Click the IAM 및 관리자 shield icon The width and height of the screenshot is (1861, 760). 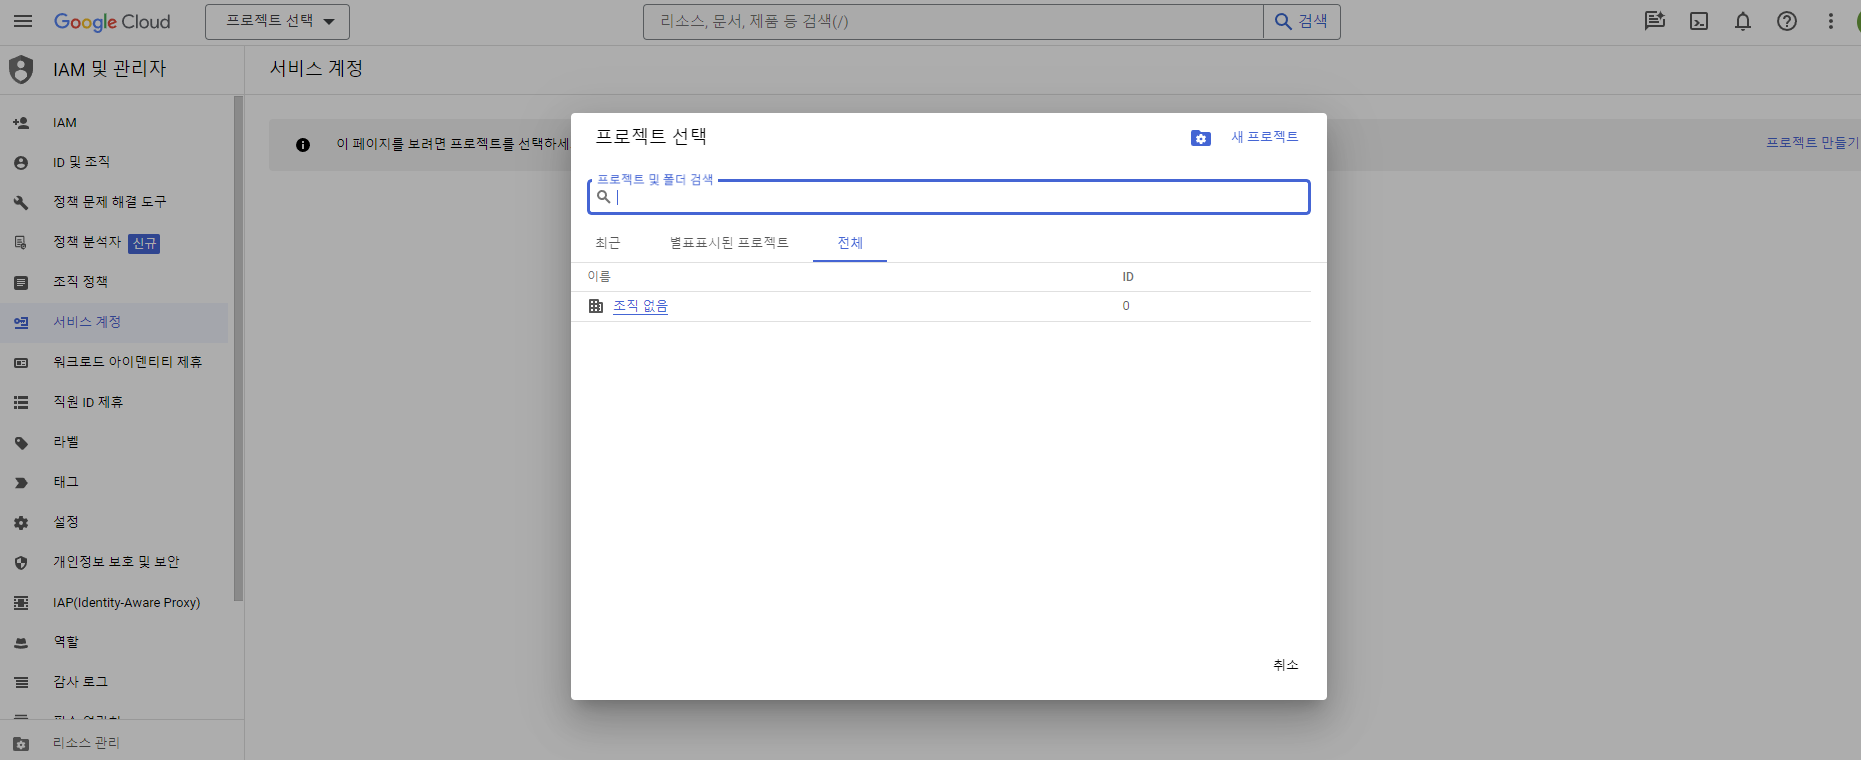[21, 69]
